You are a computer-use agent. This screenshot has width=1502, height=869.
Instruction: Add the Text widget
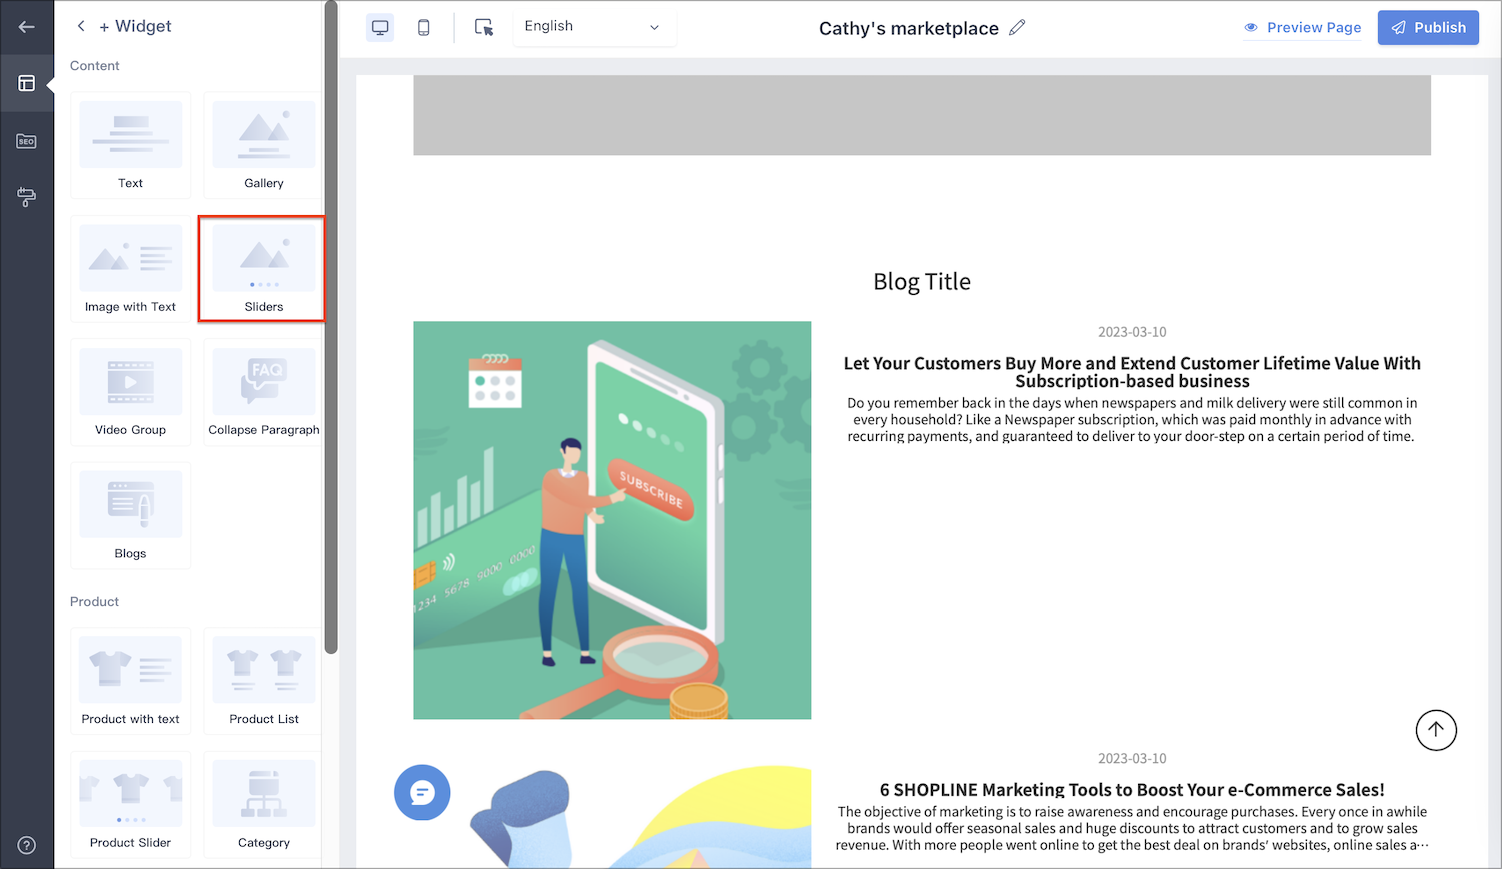[131, 145]
